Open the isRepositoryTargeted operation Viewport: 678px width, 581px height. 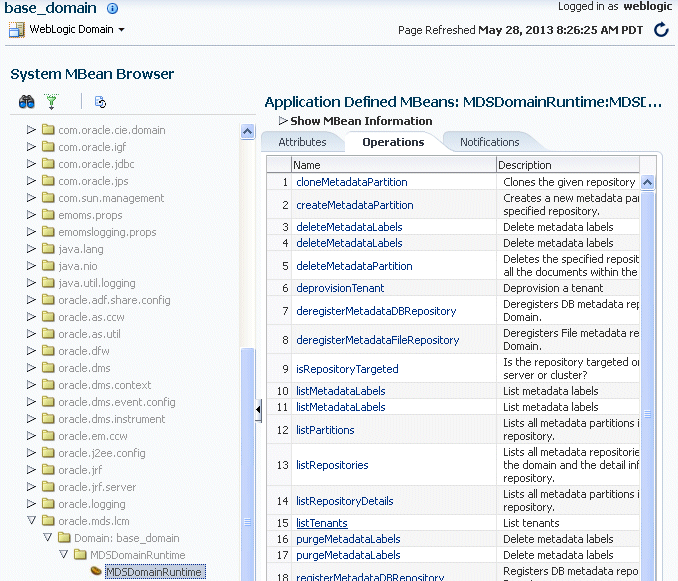(x=347, y=369)
